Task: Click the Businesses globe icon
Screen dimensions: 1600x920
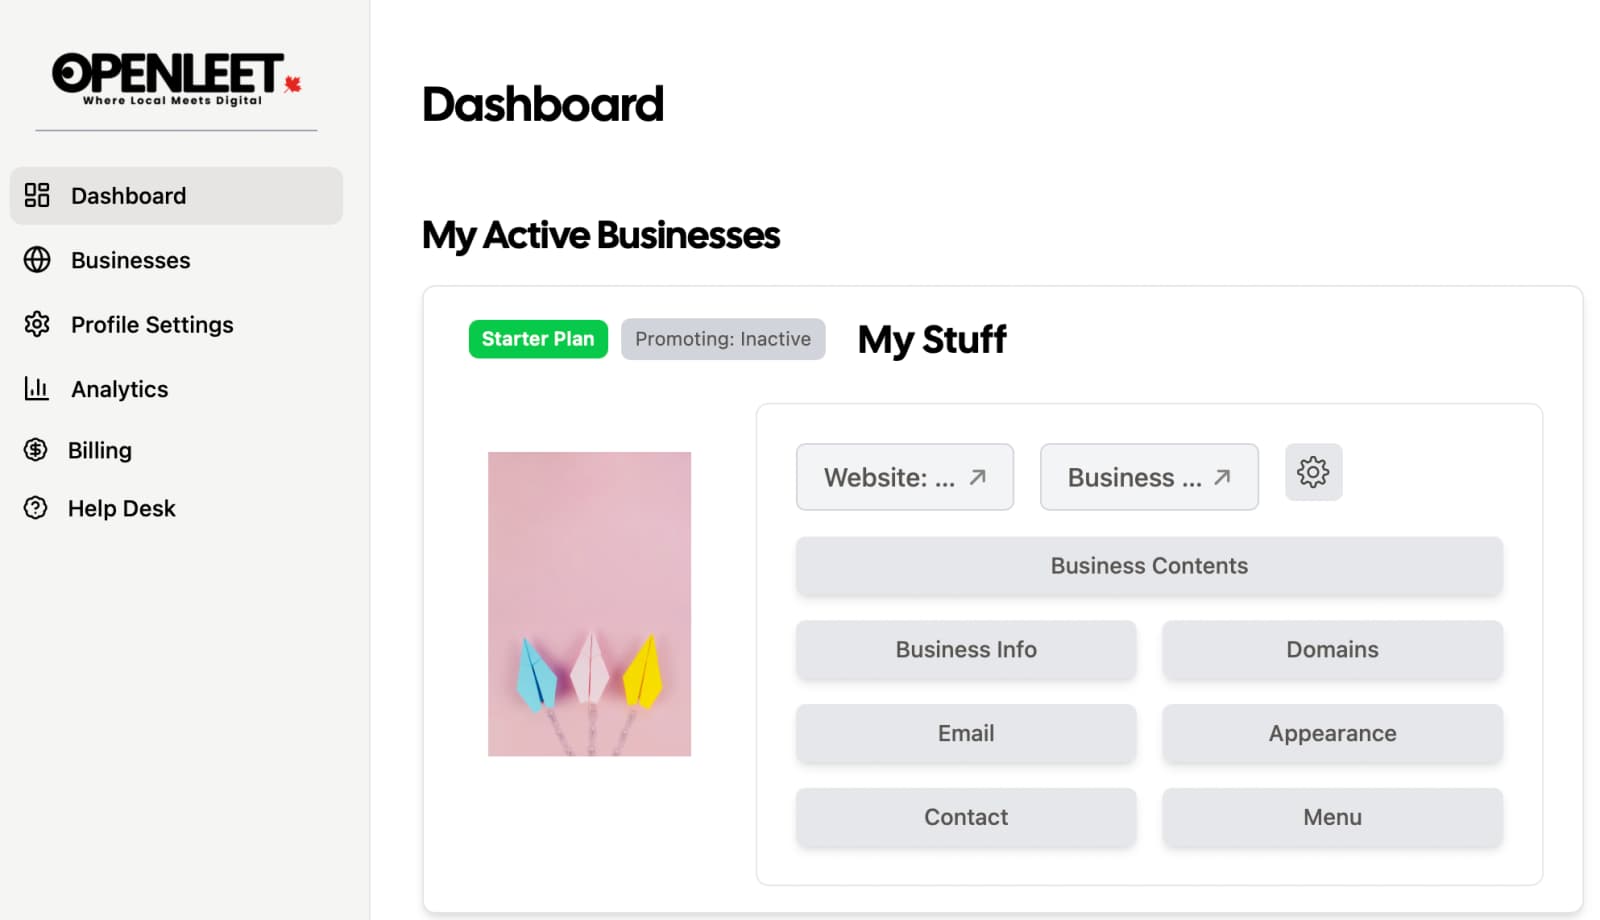Action: tap(36, 260)
